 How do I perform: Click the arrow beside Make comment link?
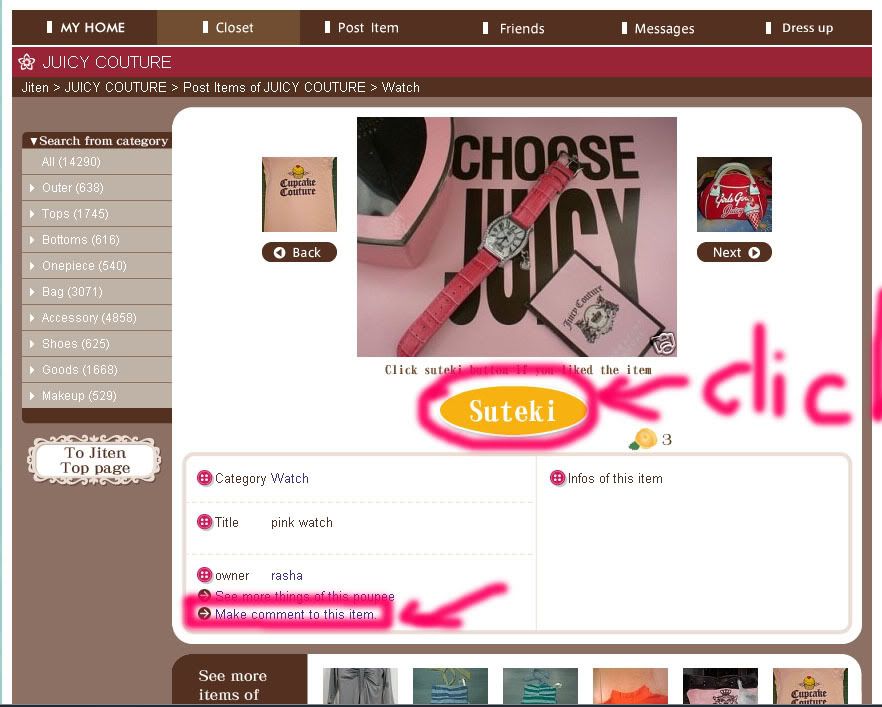point(205,614)
